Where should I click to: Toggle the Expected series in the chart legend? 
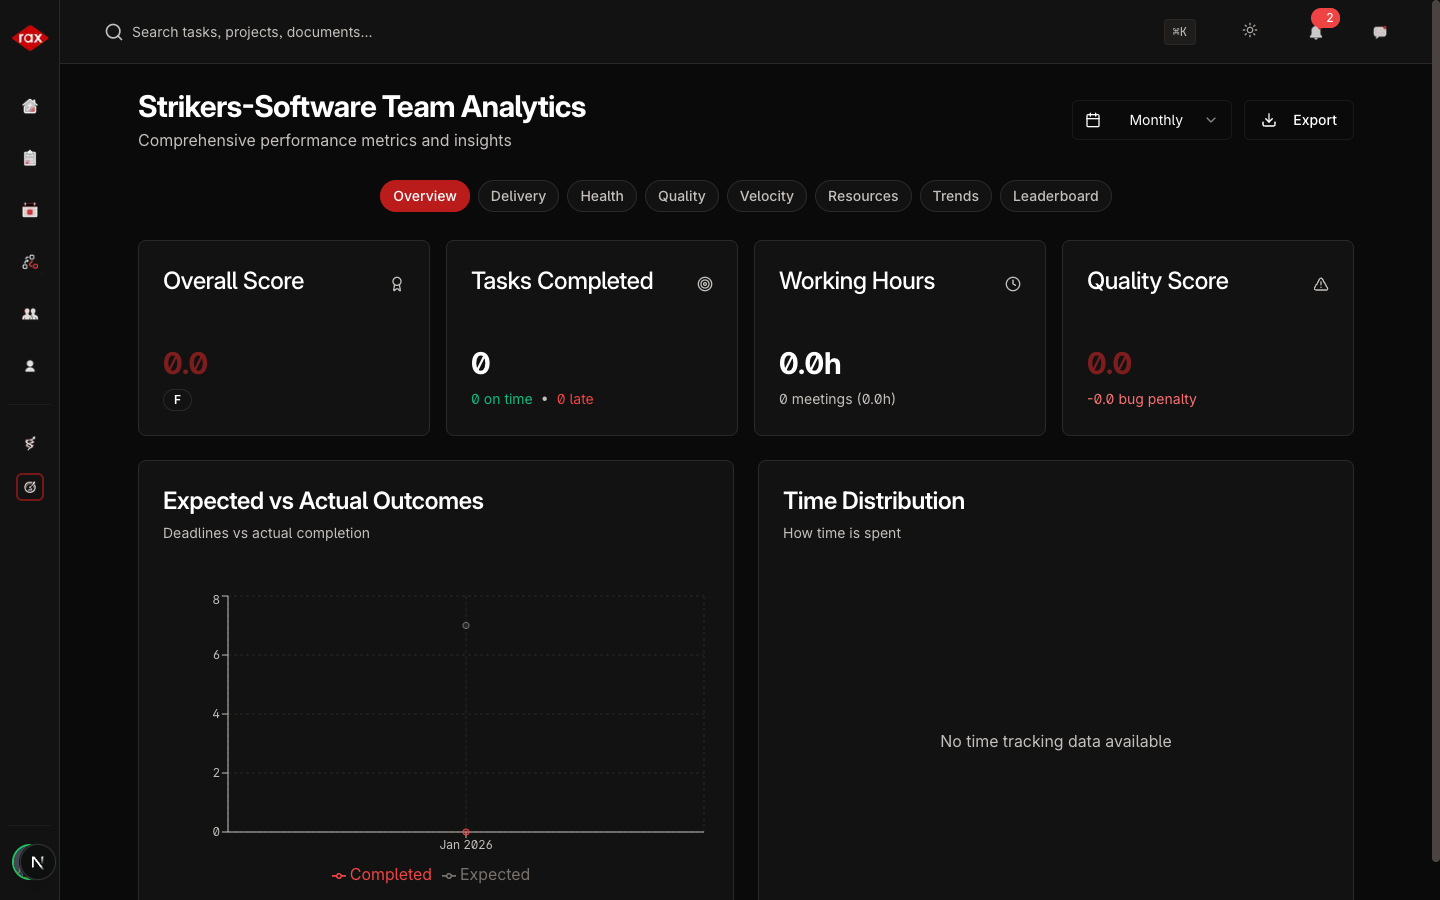coord(486,874)
